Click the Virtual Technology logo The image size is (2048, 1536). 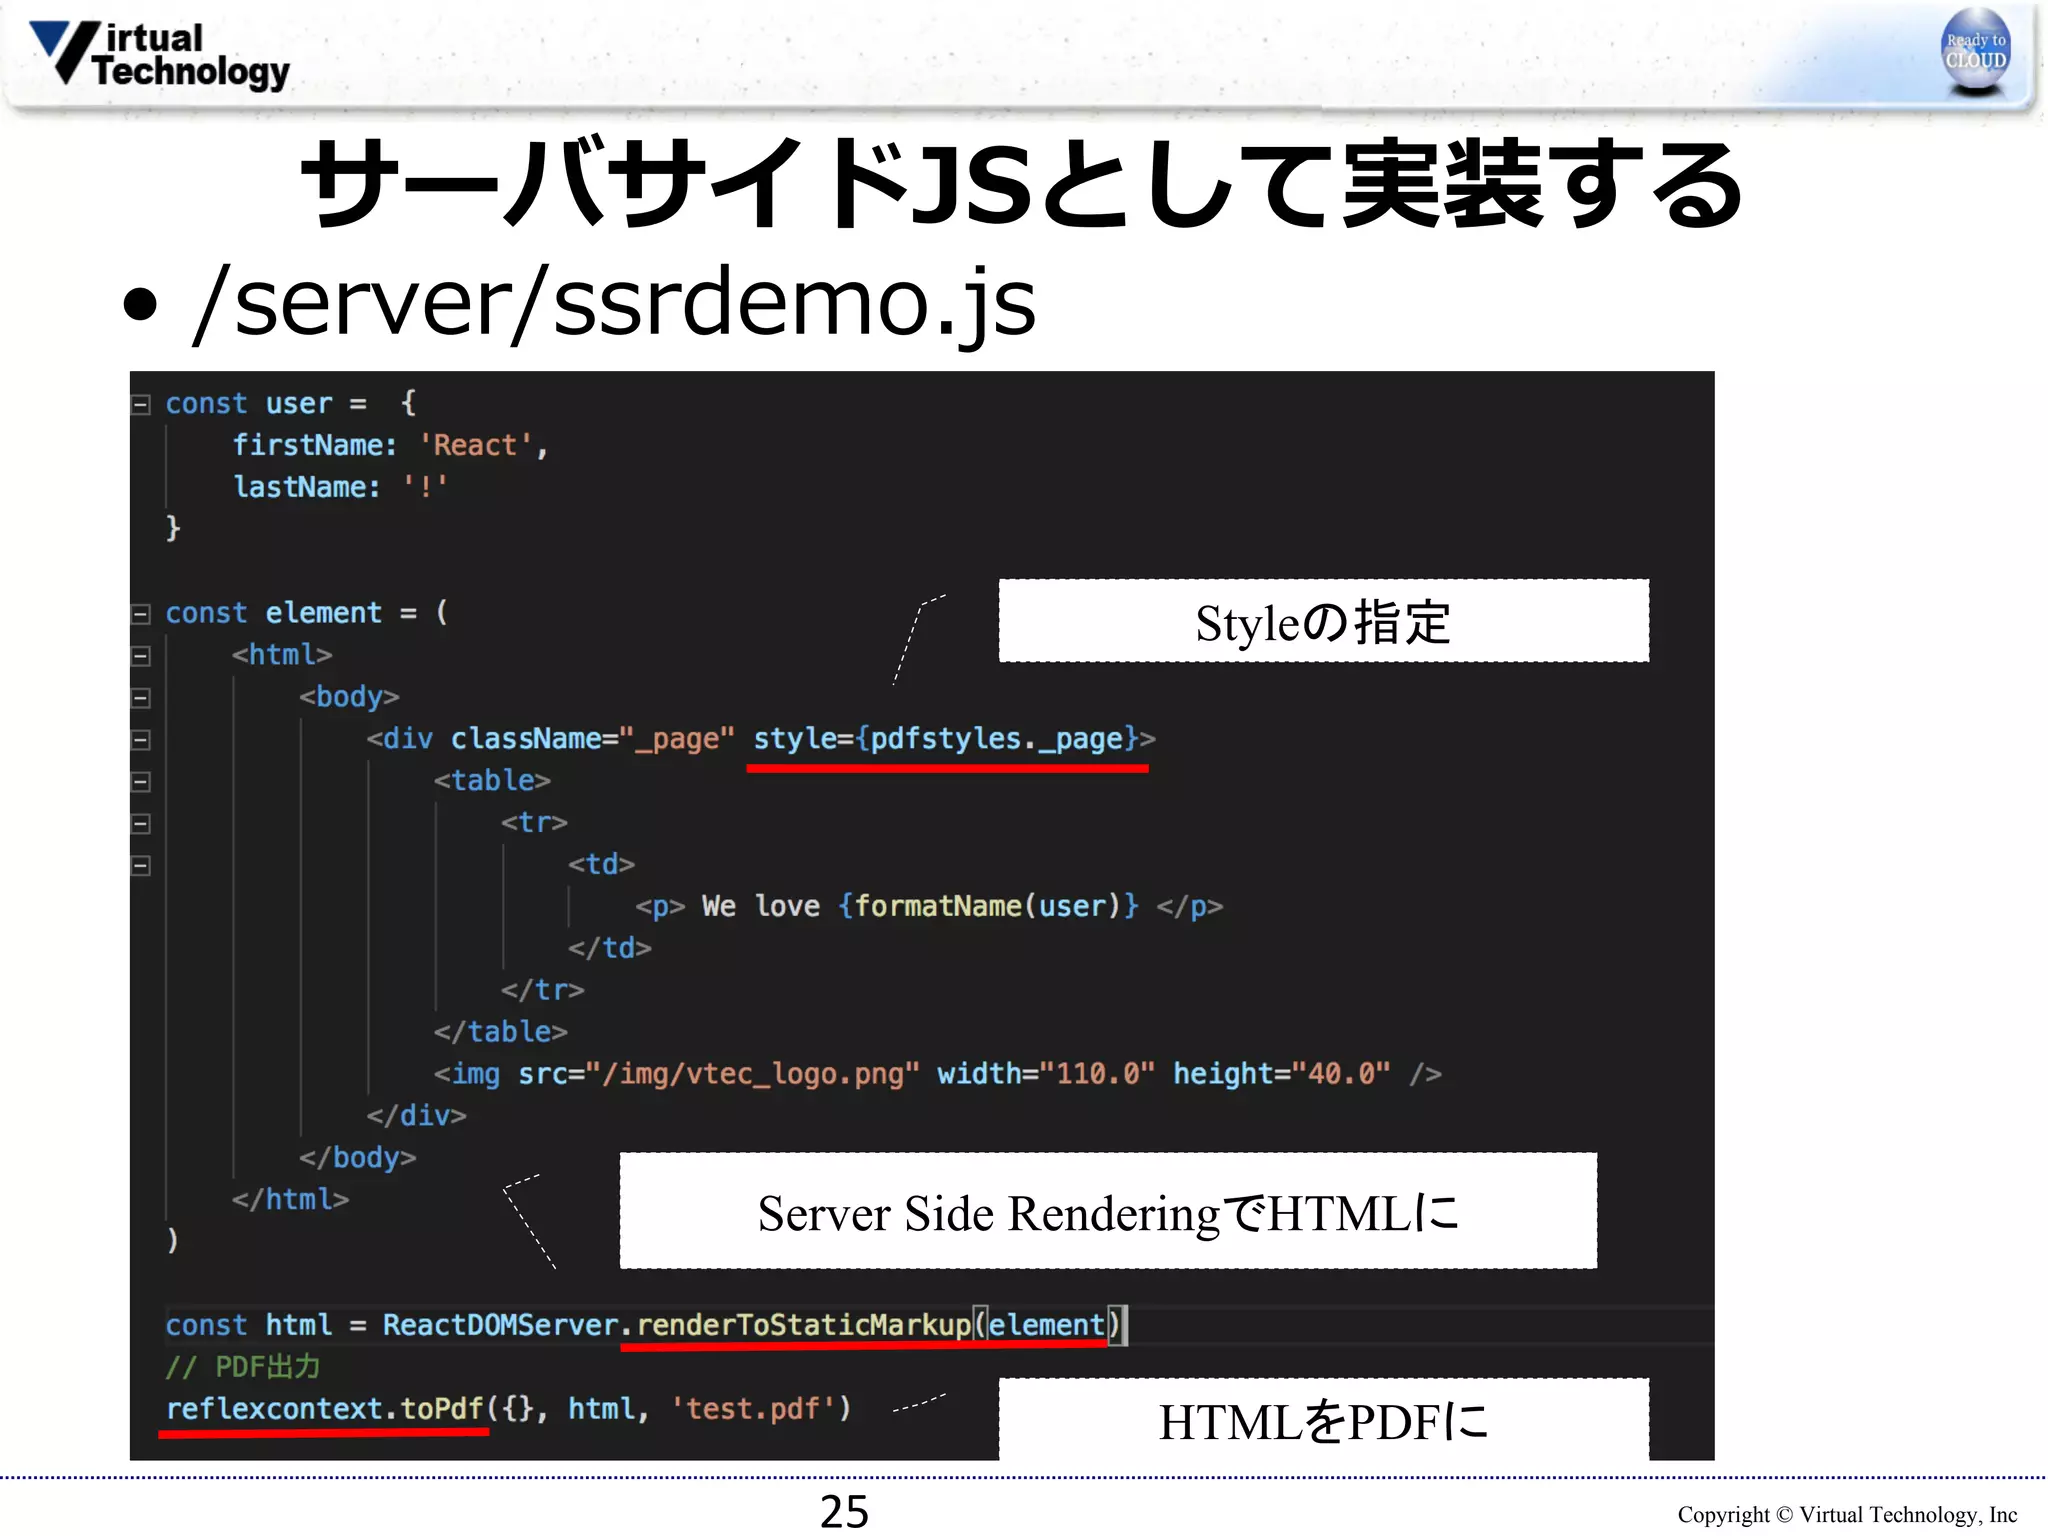pyautogui.click(x=160, y=54)
